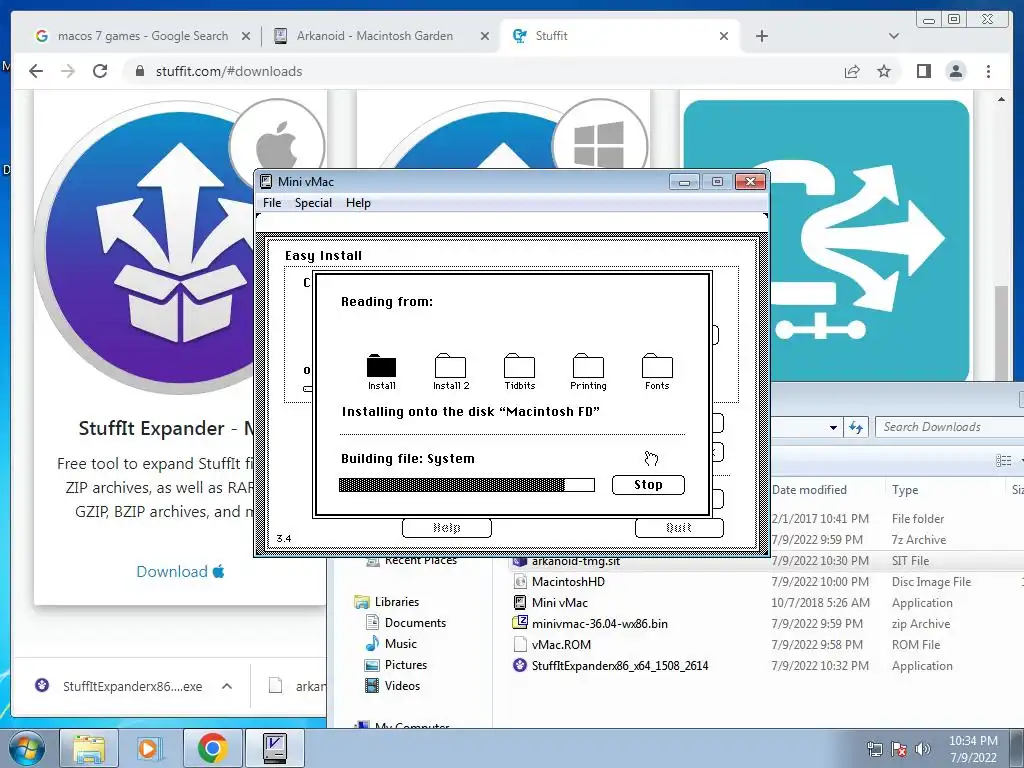Screen dimensions: 1024x768
Task: Open the Mini vMac File menu
Action: point(272,202)
